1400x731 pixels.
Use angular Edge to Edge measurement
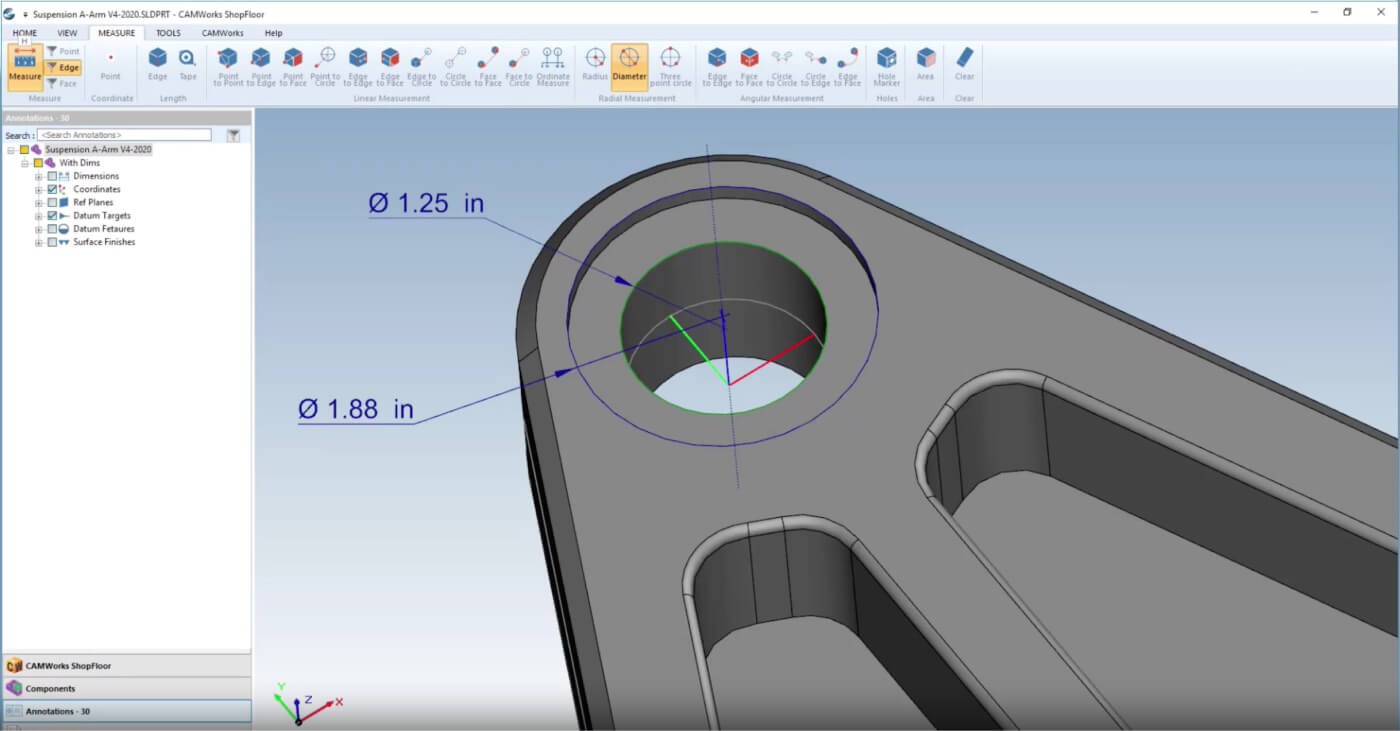click(717, 67)
